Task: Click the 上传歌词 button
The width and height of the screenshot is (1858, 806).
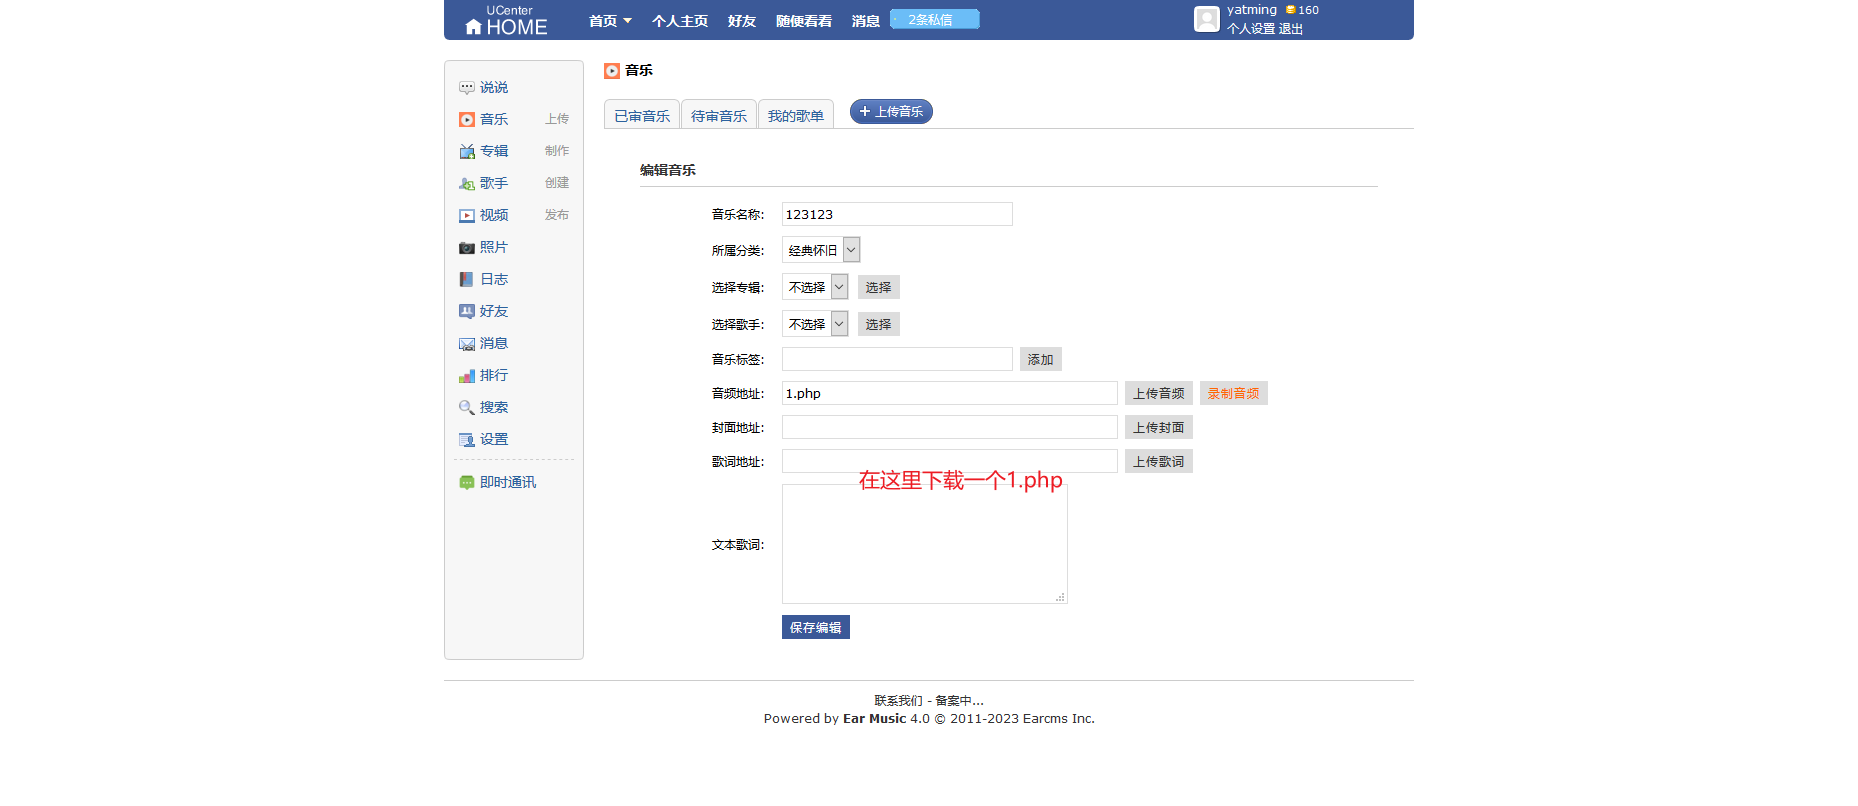Action: pos(1159,461)
